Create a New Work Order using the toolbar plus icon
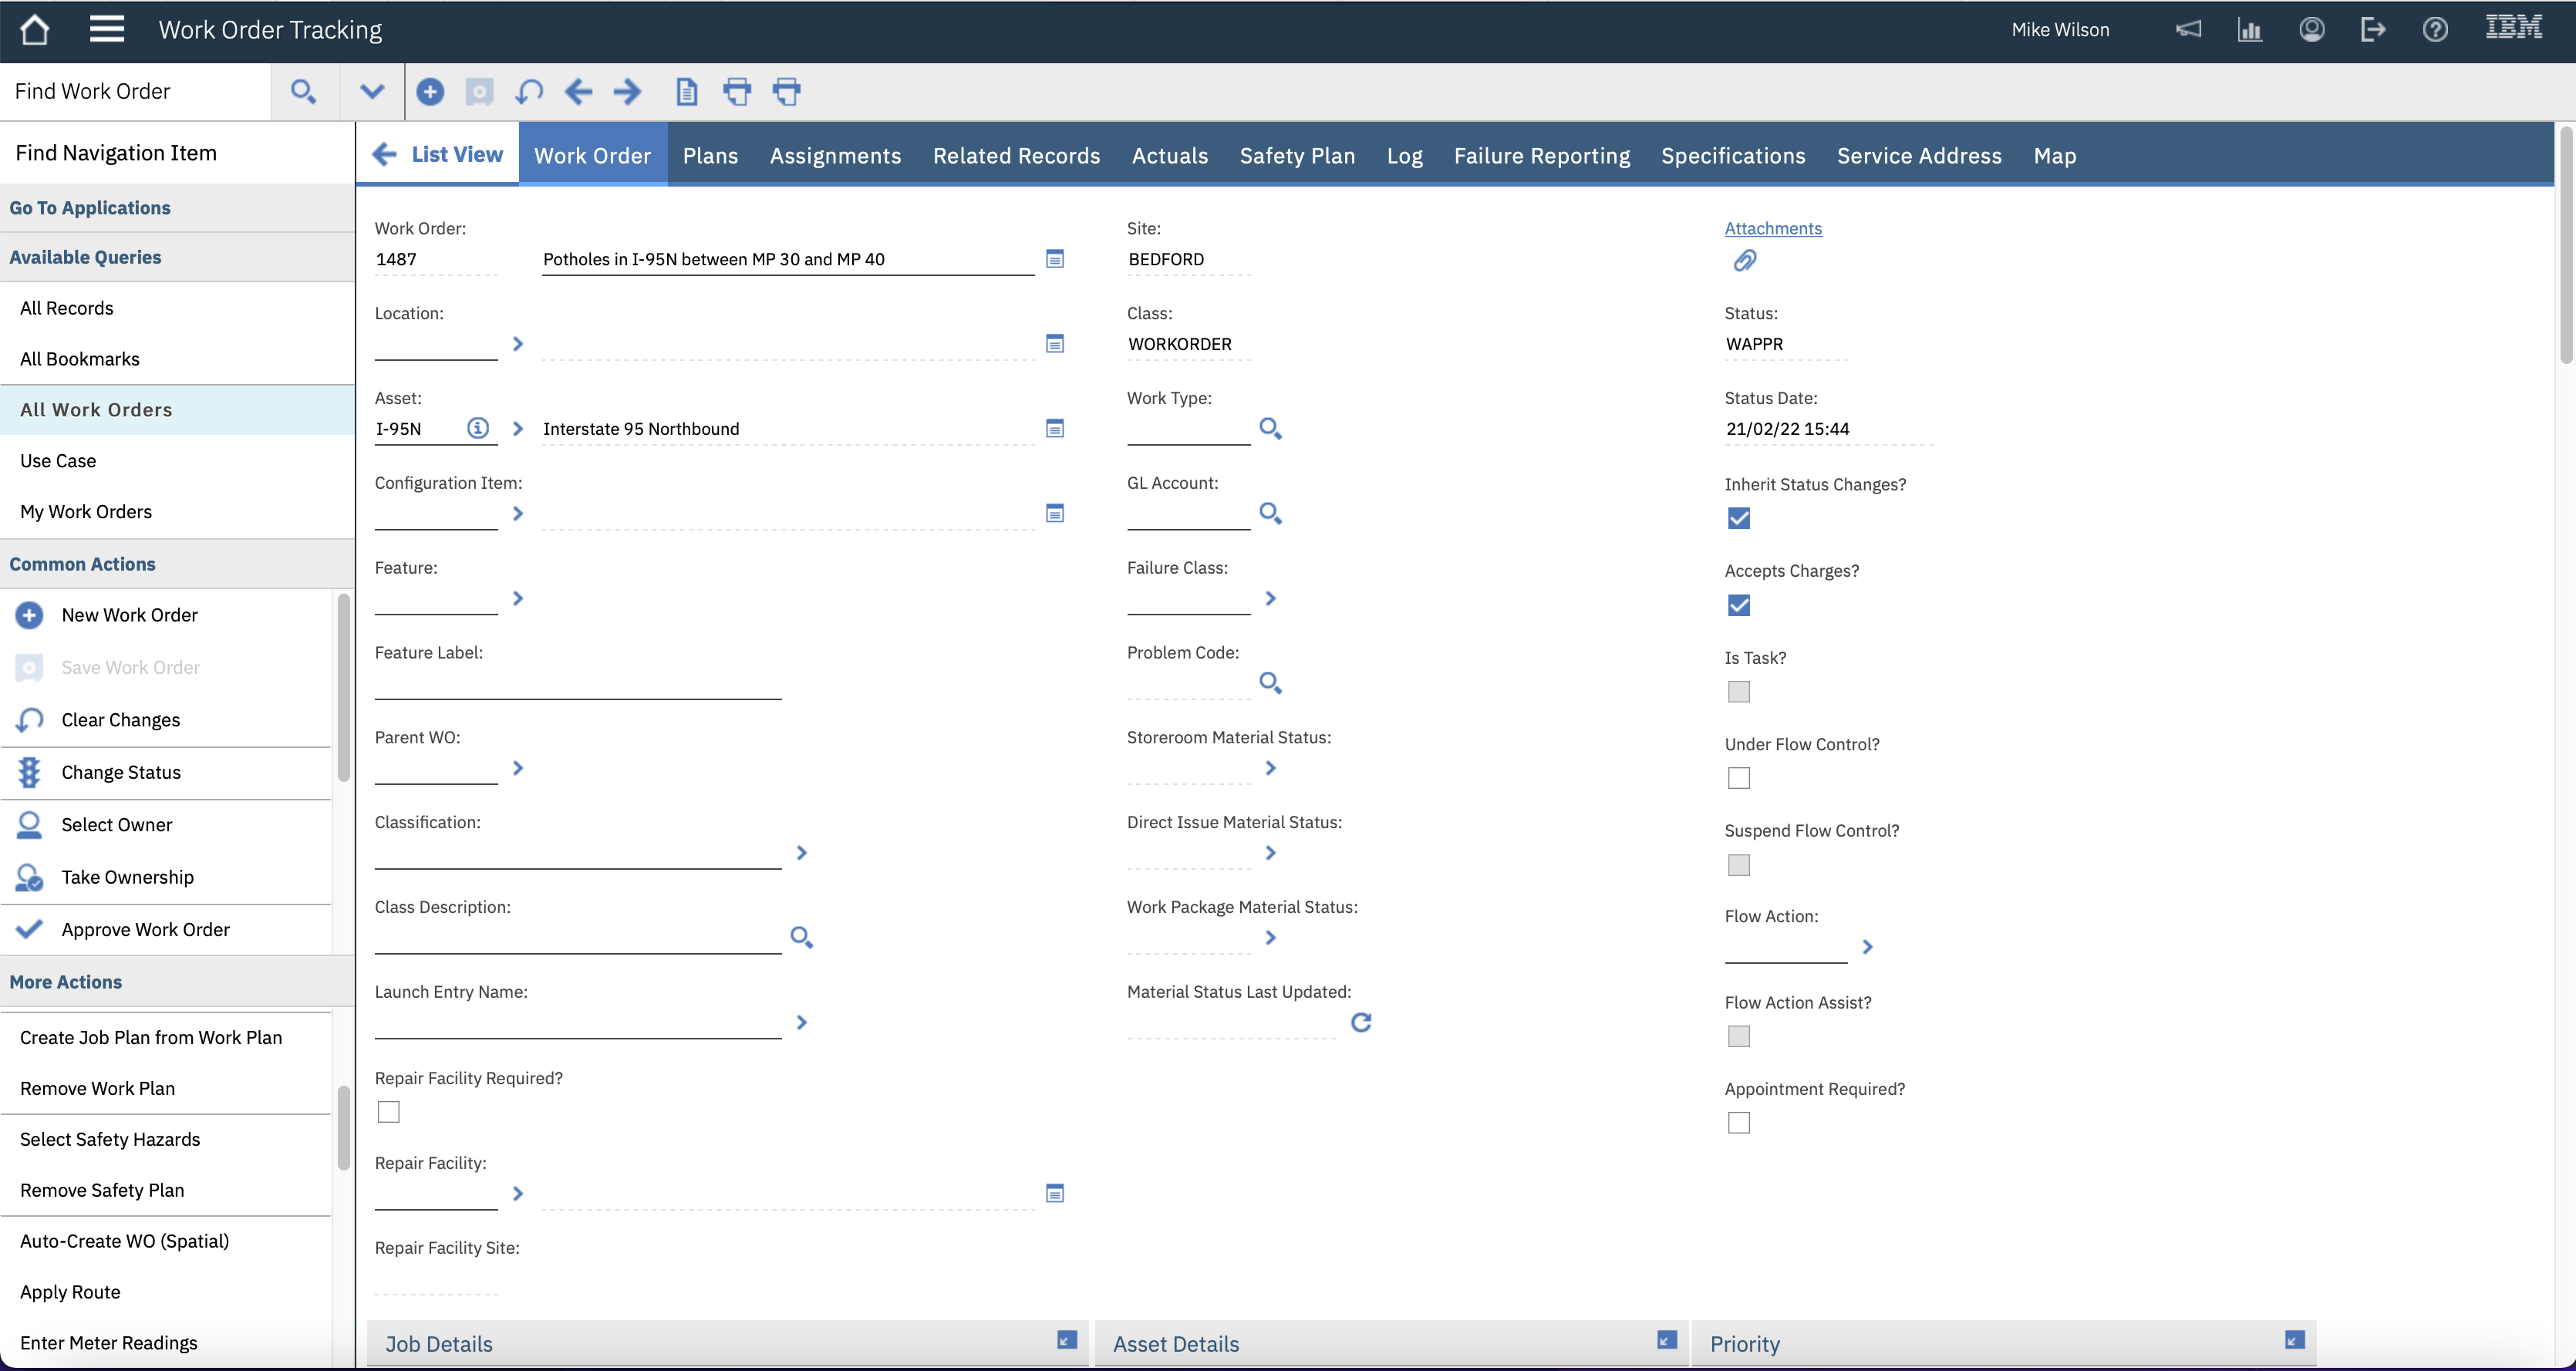Image resolution: width=2576 pixels, height=1371 pixels. click(x=430, y=91)
